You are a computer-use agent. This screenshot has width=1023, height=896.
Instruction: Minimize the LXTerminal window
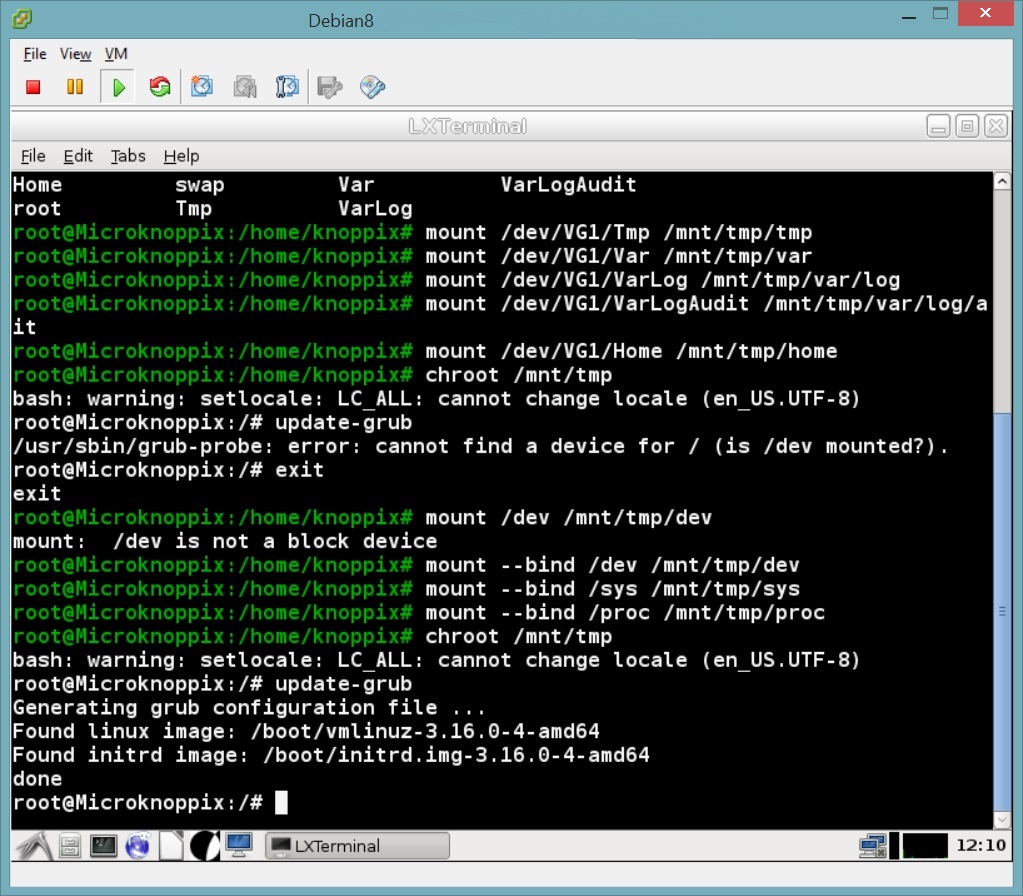point(938,126)
